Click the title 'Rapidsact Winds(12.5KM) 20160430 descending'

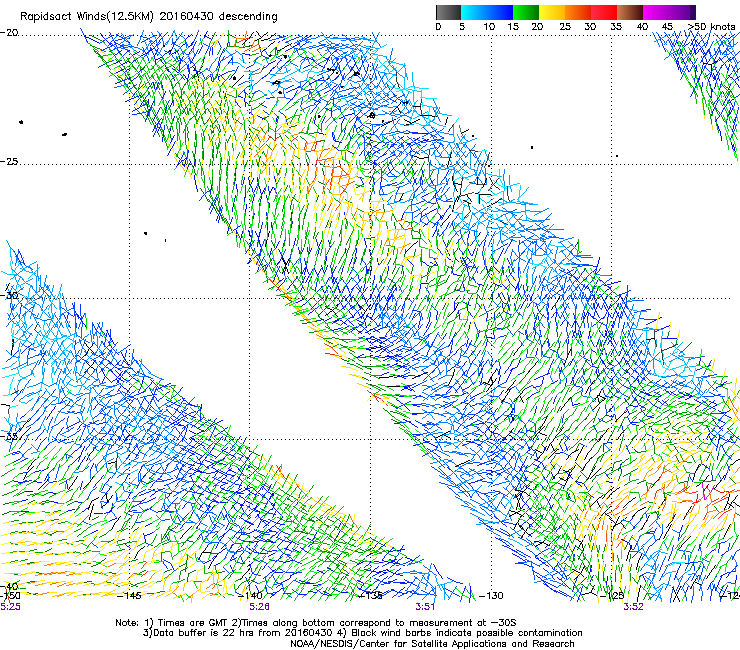[149, 17]
